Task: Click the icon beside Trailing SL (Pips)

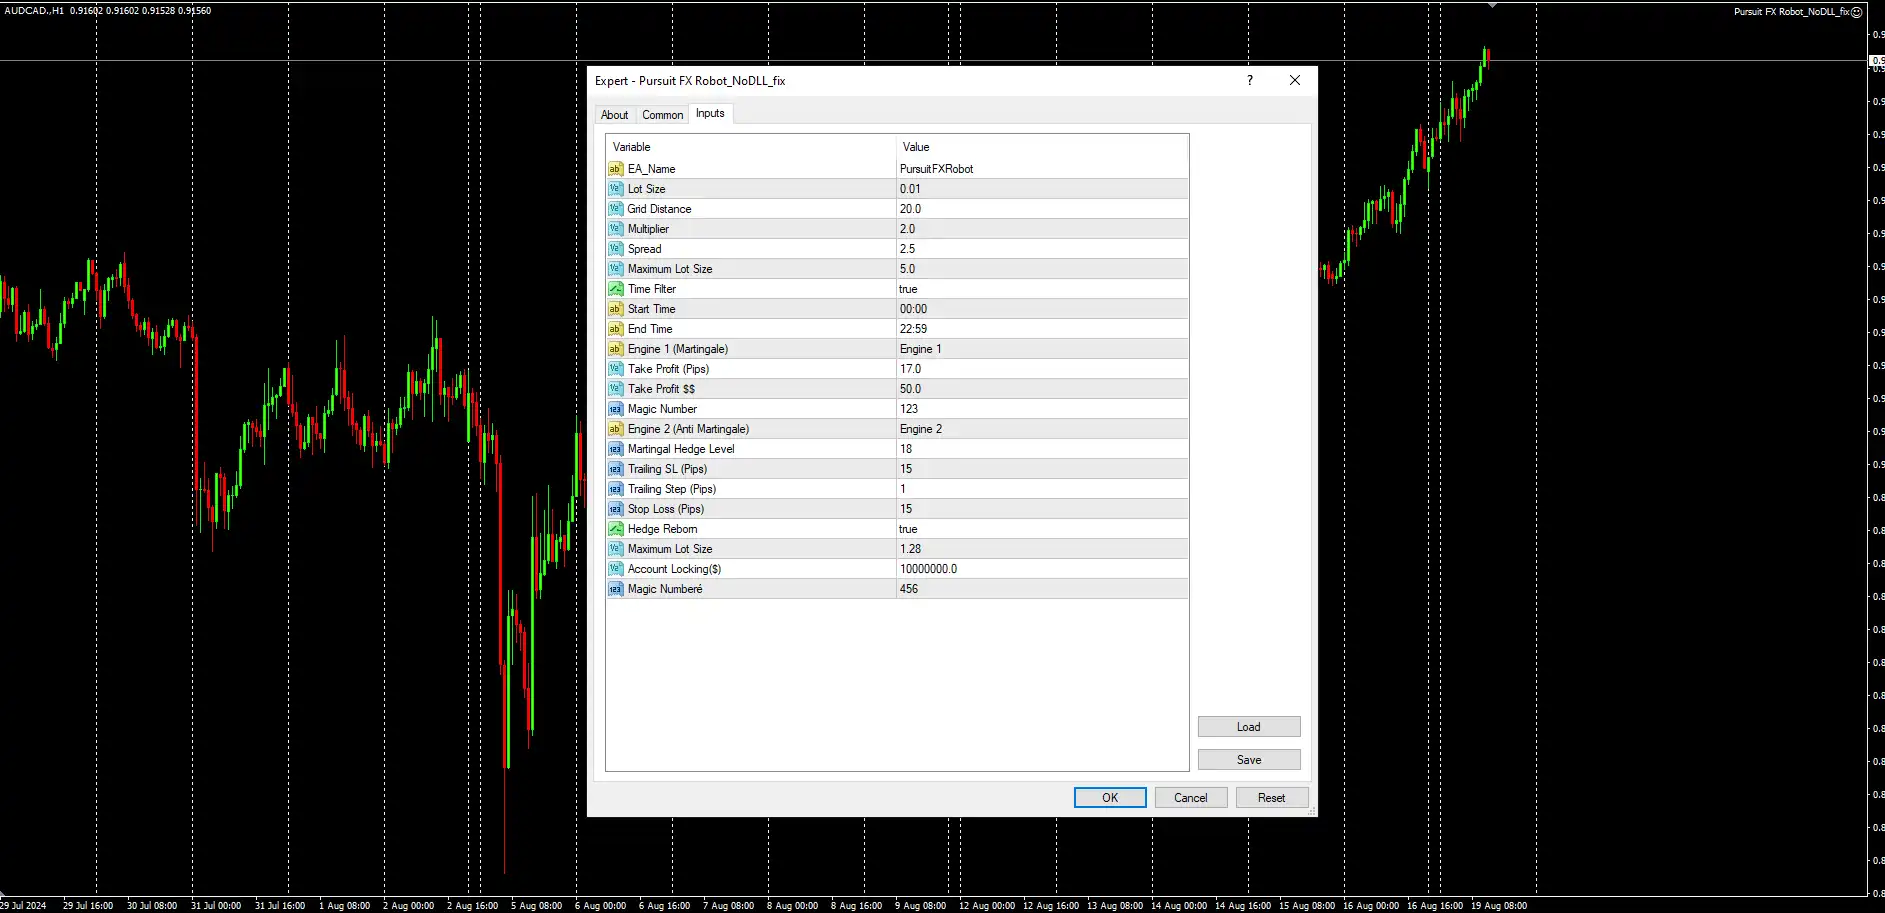Action: (x=616, y=469)
